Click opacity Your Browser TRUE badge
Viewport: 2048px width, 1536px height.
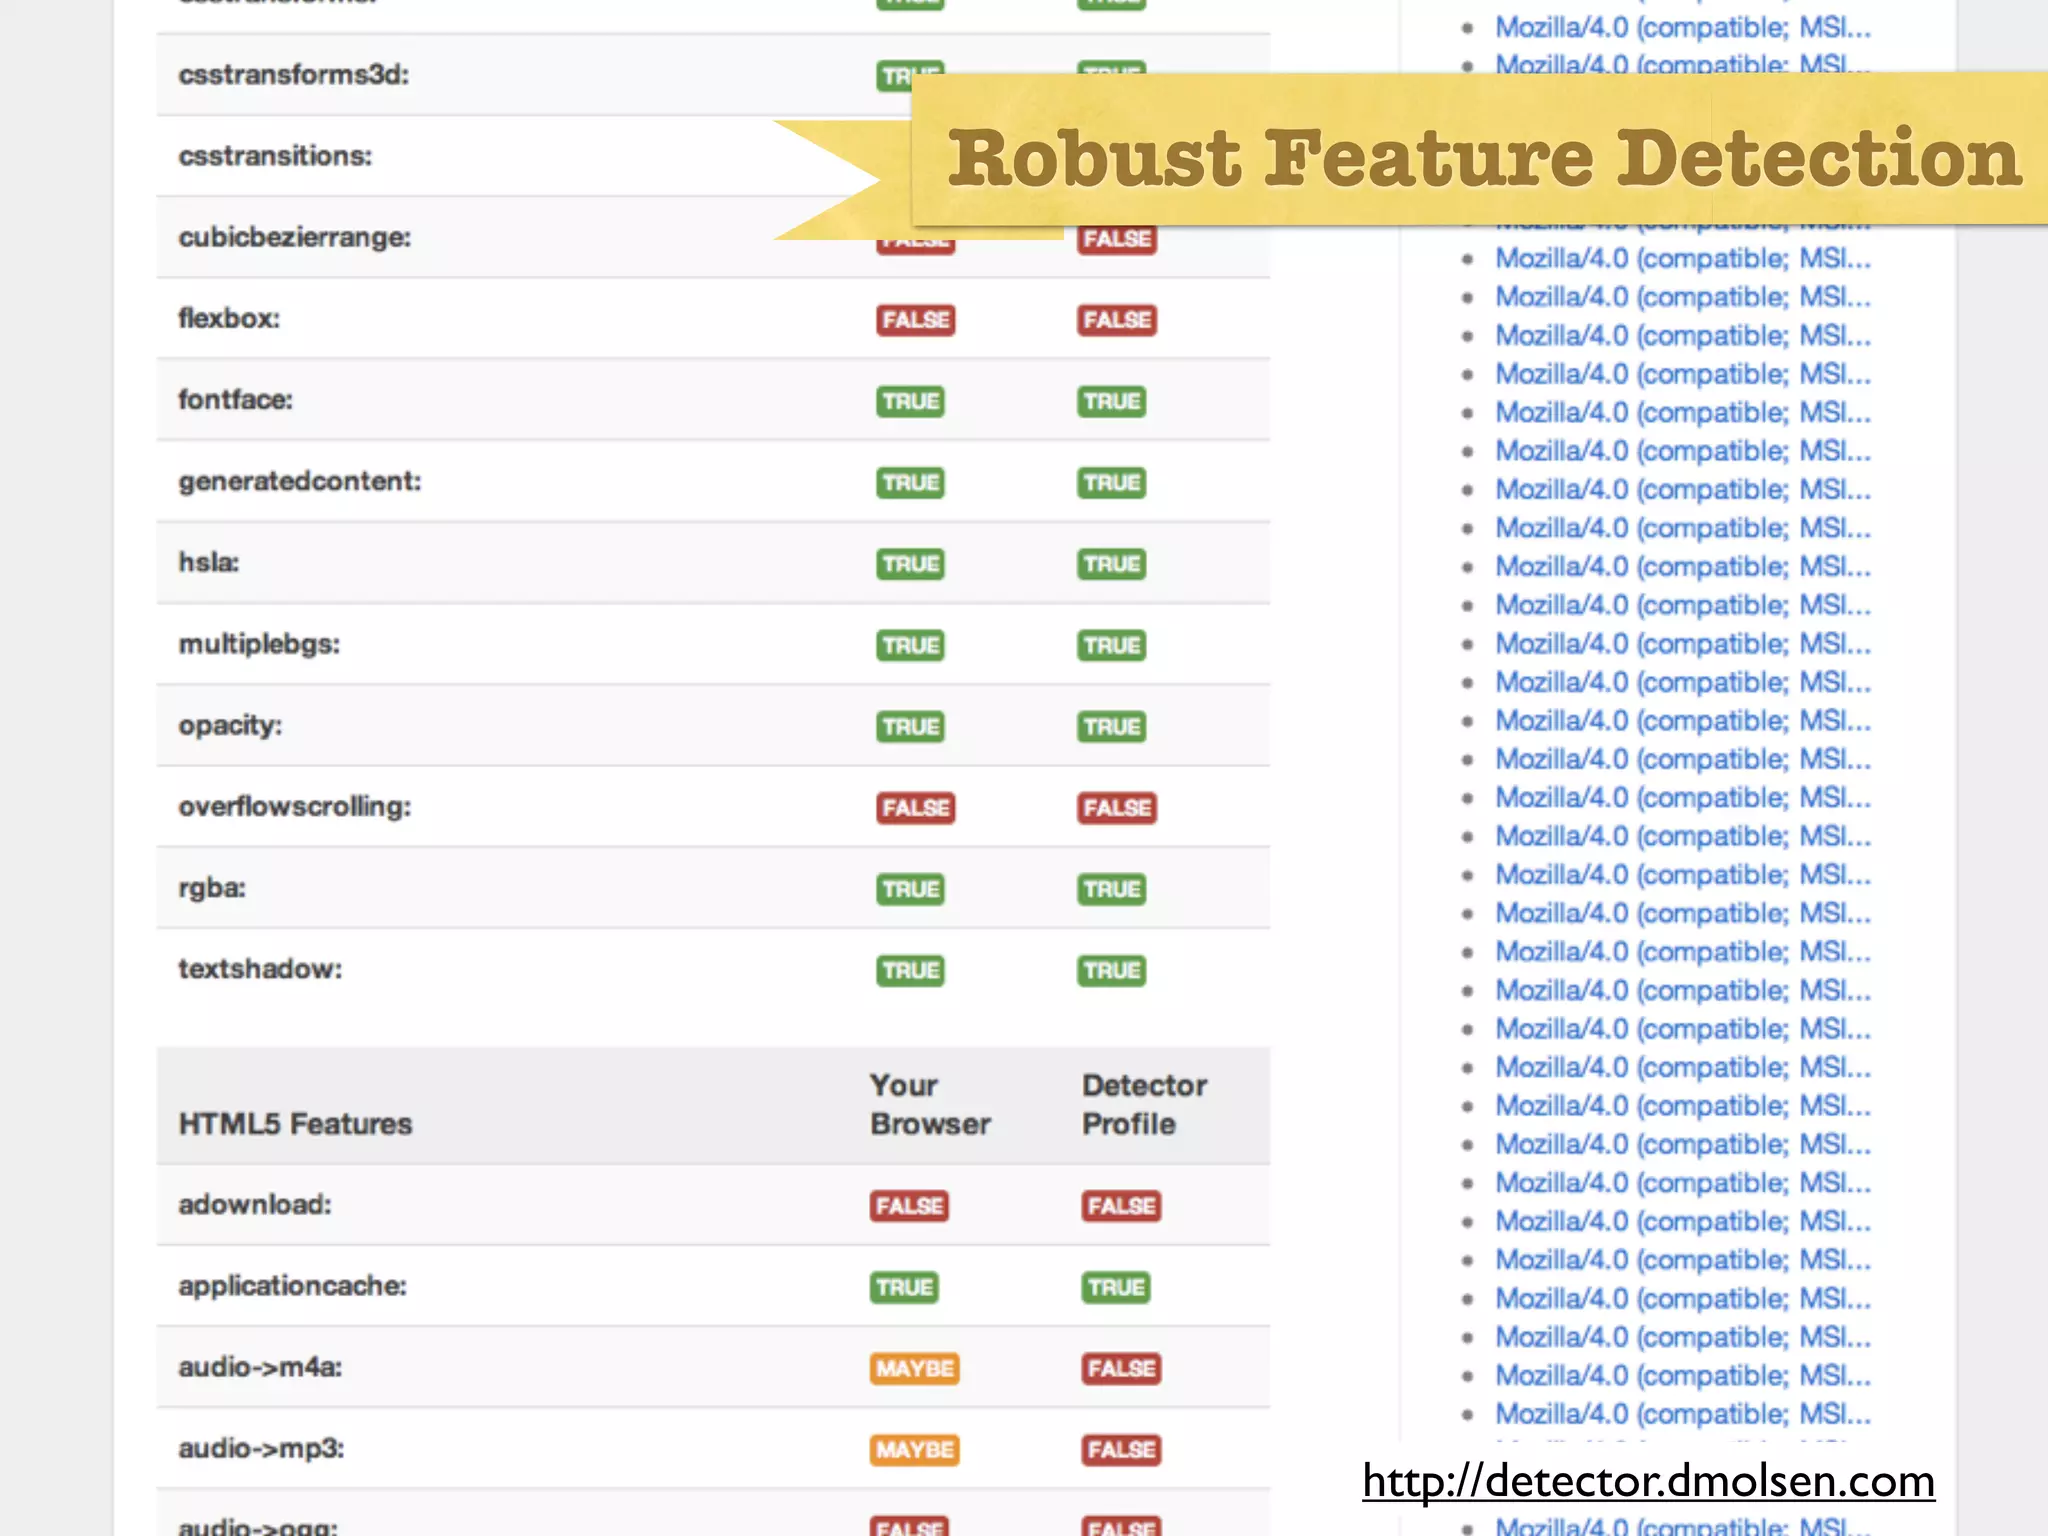point(910,727)
